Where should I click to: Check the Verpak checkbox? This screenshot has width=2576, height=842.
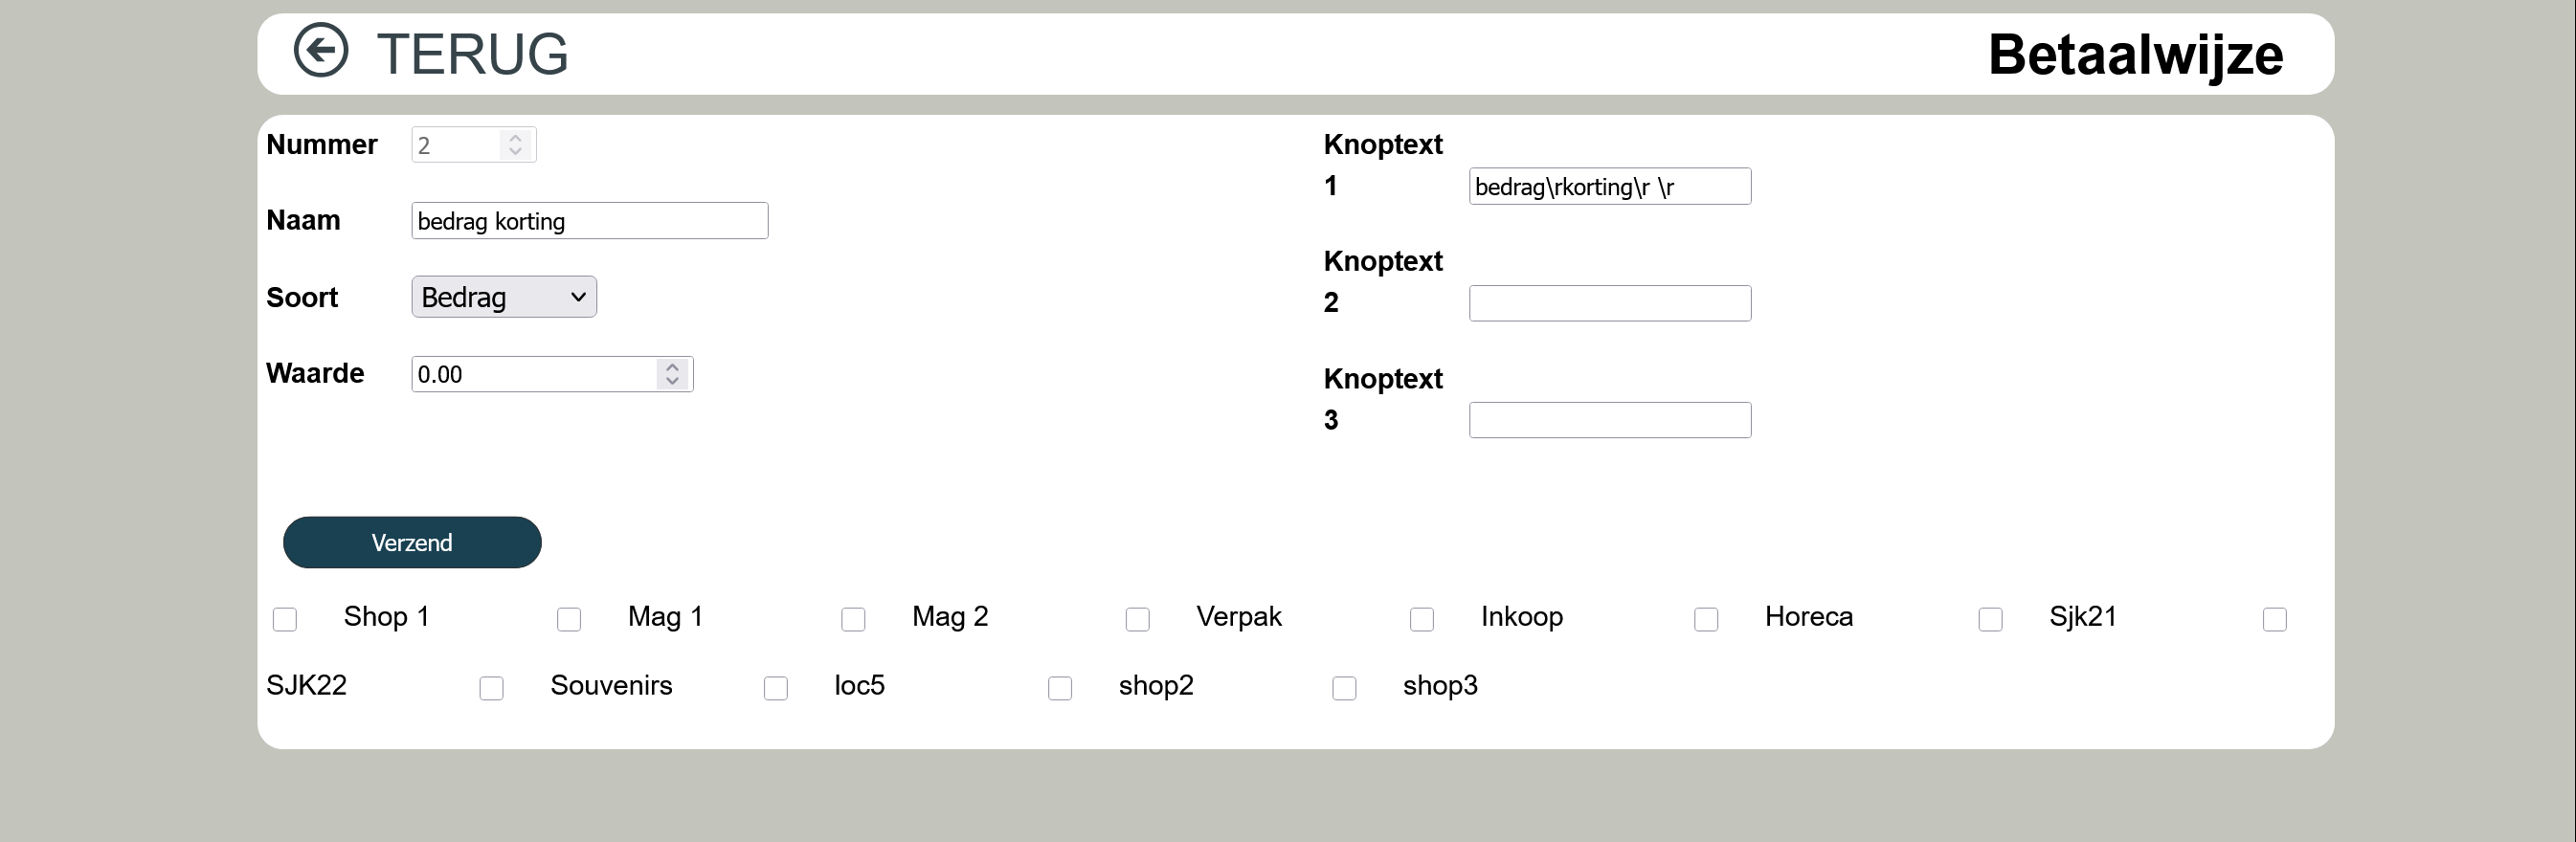pos(1137,619)
